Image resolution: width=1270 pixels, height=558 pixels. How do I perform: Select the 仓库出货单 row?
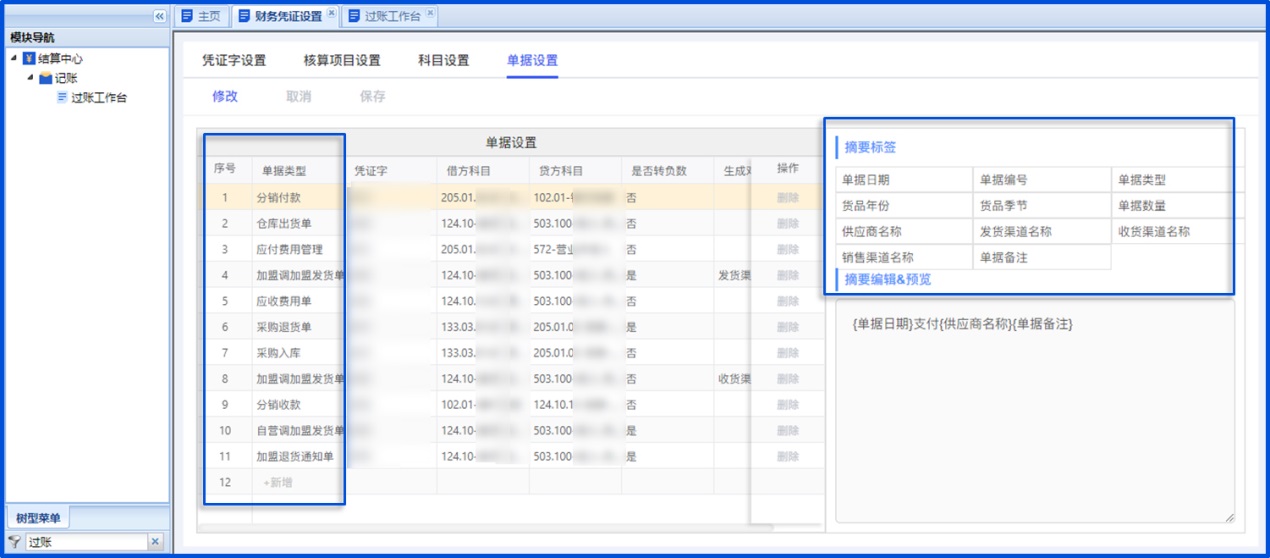[x=510, y=223]
